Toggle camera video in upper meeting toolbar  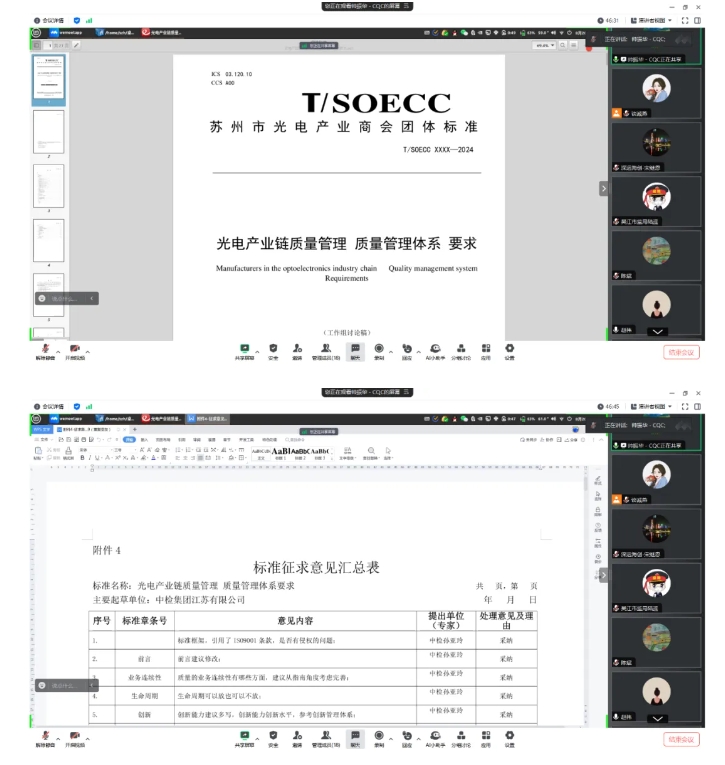[75, 348]
